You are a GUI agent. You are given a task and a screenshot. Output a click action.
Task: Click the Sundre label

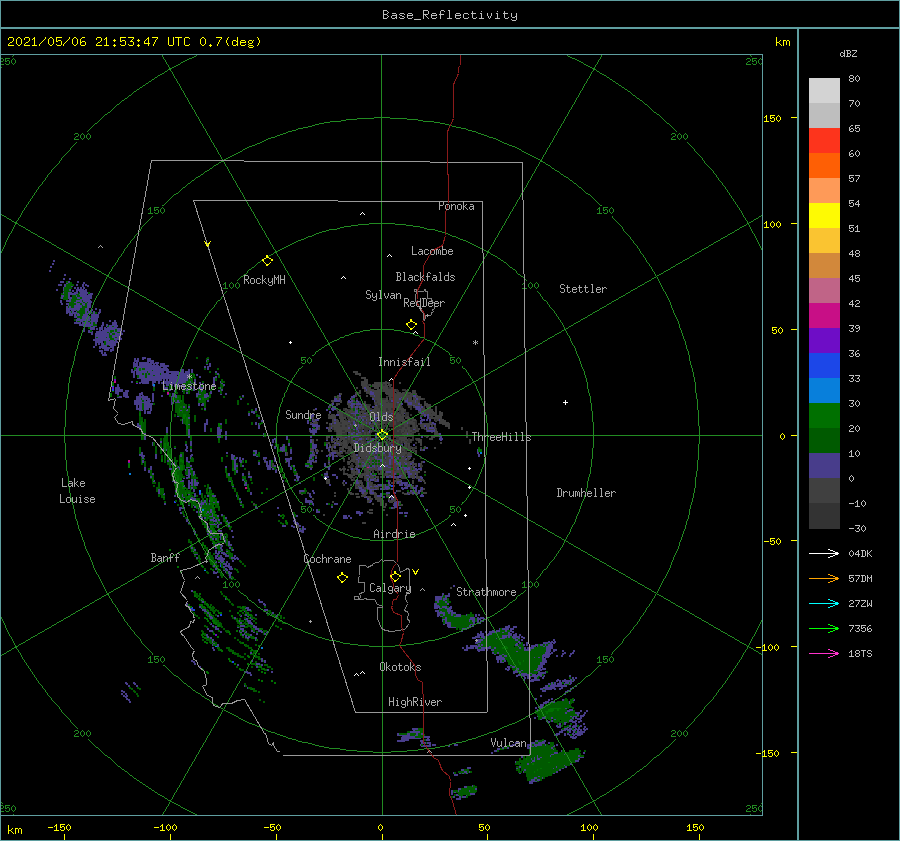[303, 414]
